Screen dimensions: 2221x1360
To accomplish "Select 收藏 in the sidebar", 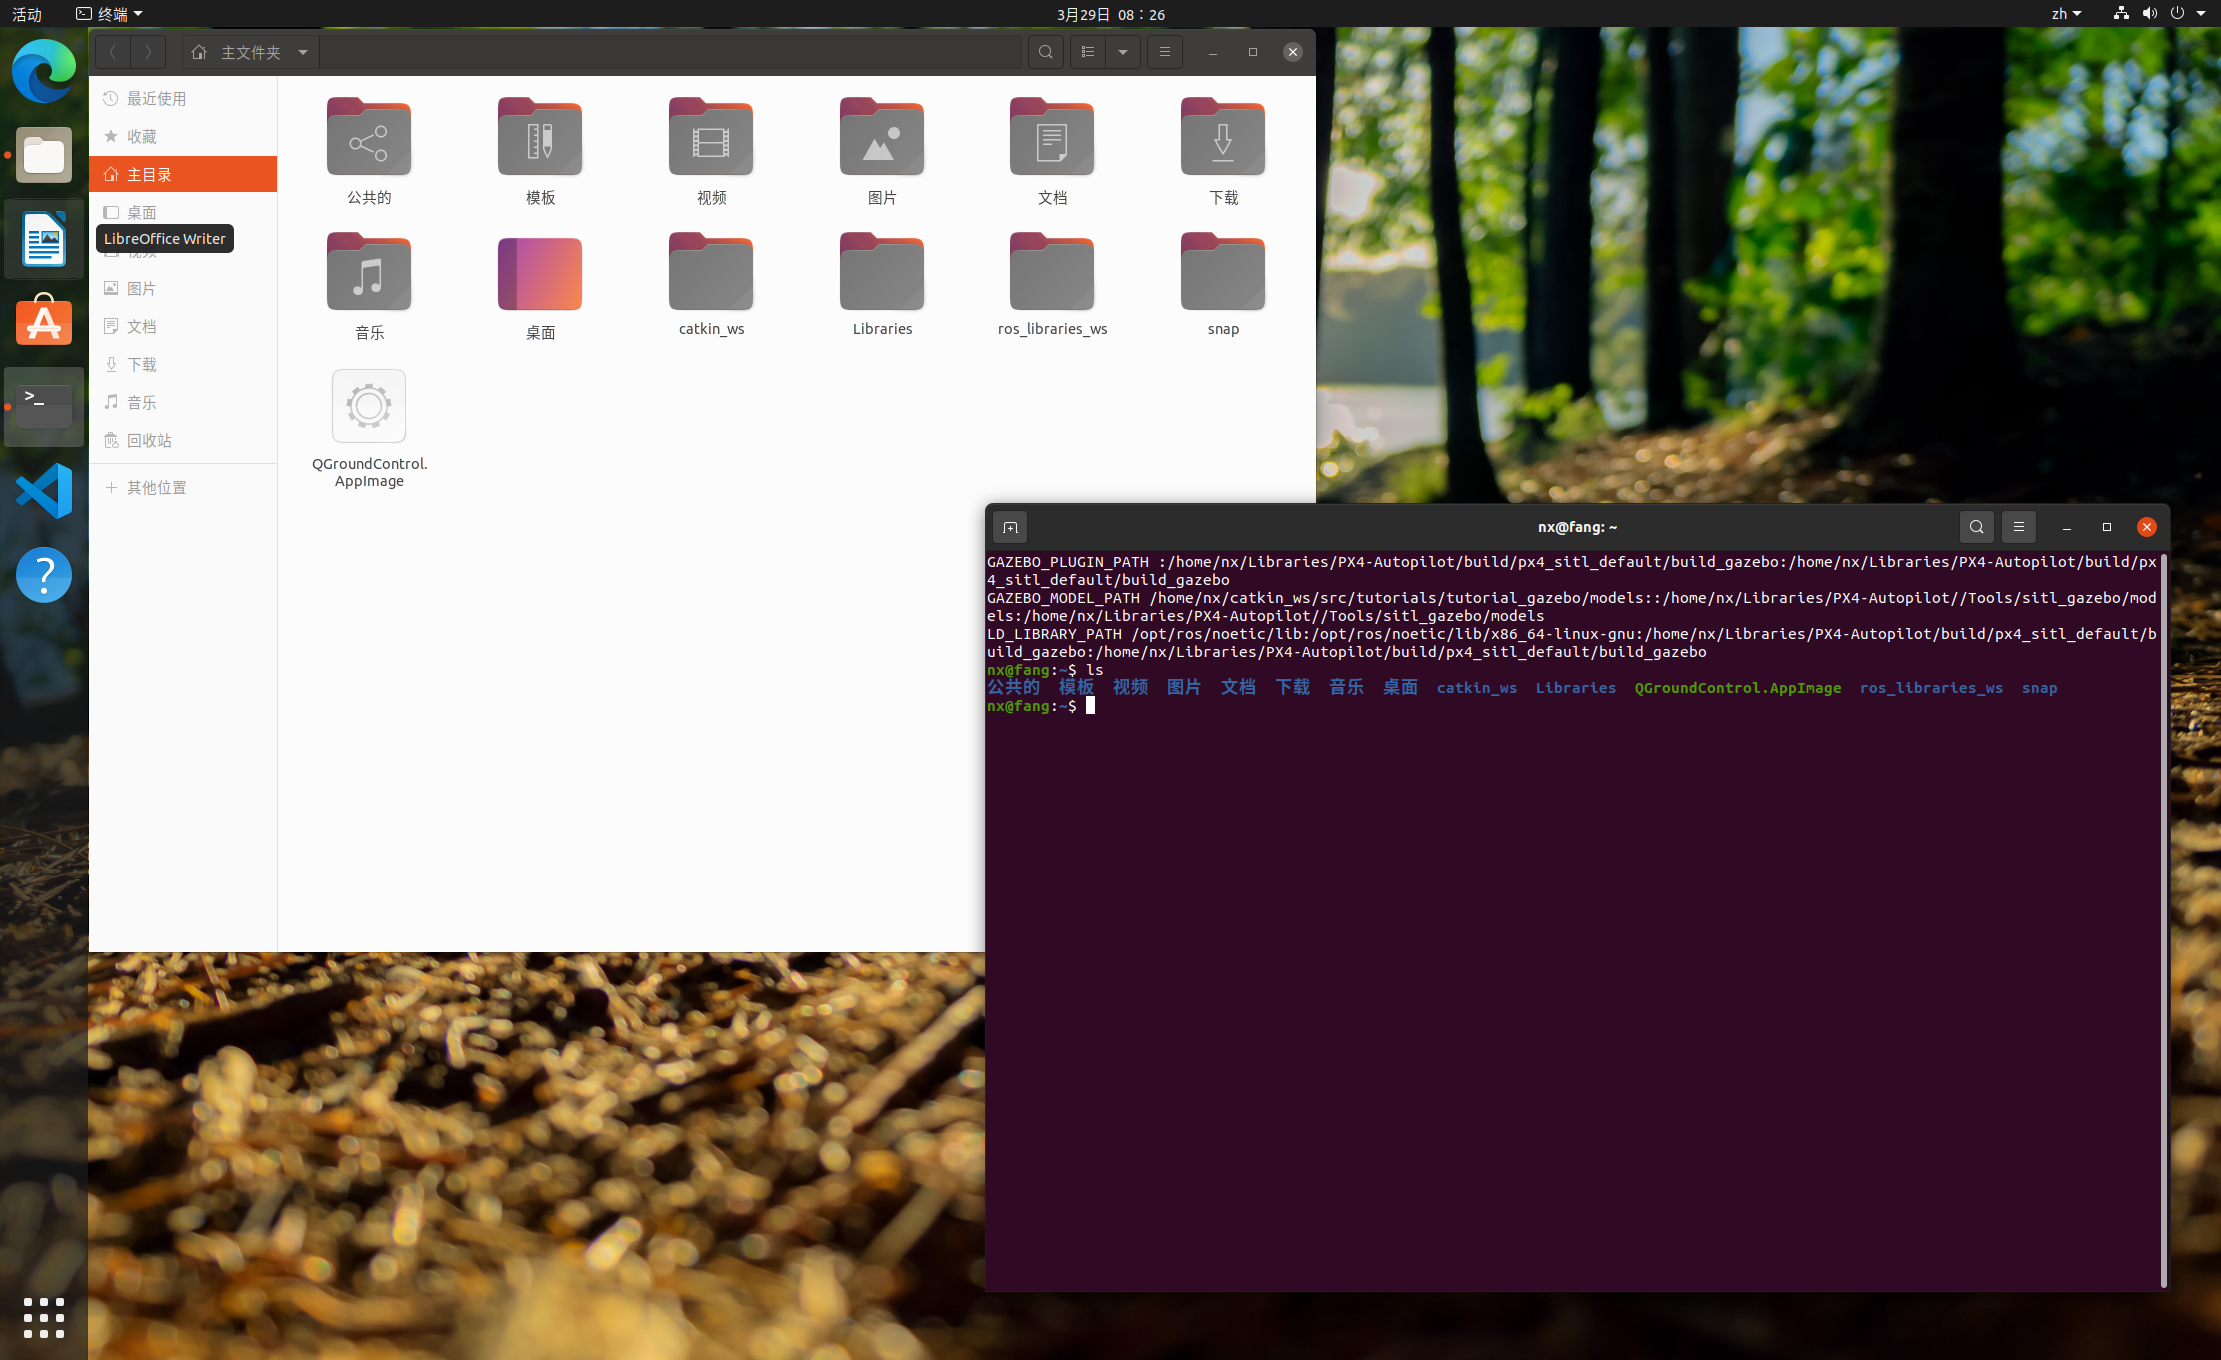I will point(183,136).
